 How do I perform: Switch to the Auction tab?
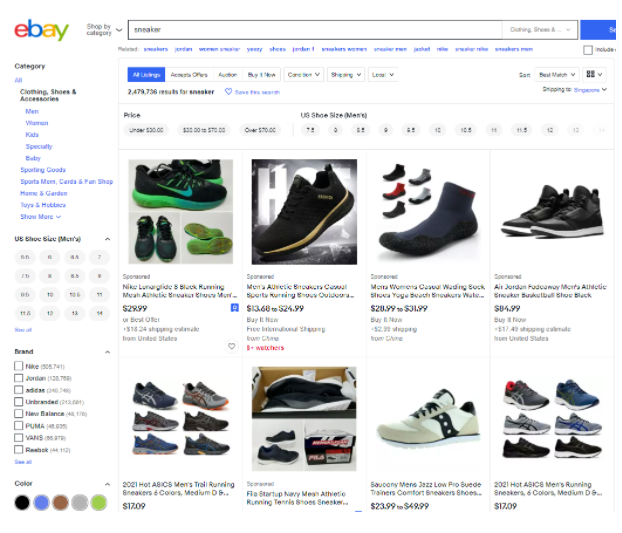pos(228,74)
